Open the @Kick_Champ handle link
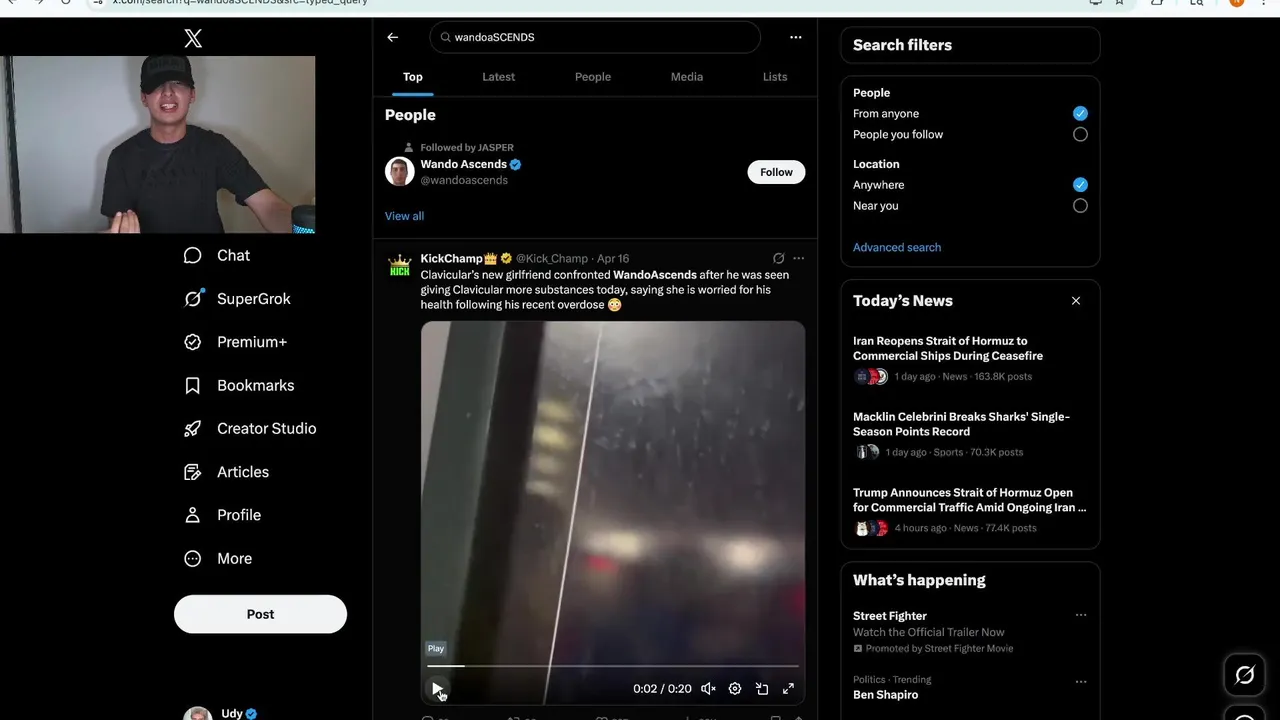This screenshot has height=720, width=1280. pyautogui.click(x=552, y=258)
